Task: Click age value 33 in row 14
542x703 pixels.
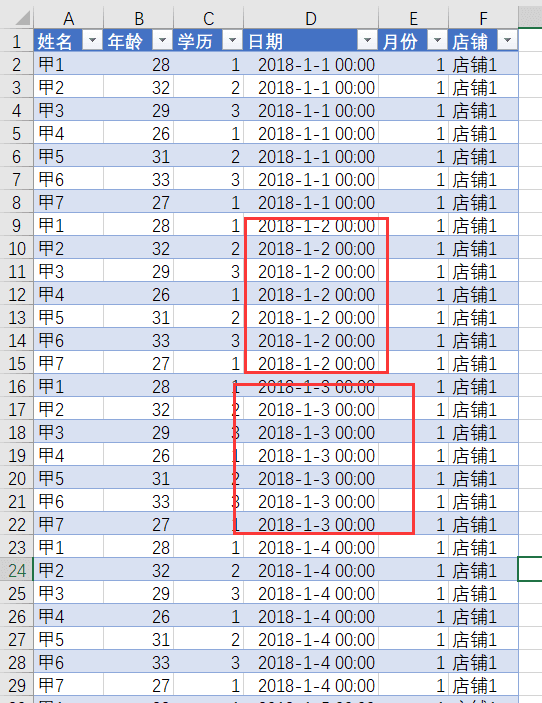Action: click(x=139, y=340)
